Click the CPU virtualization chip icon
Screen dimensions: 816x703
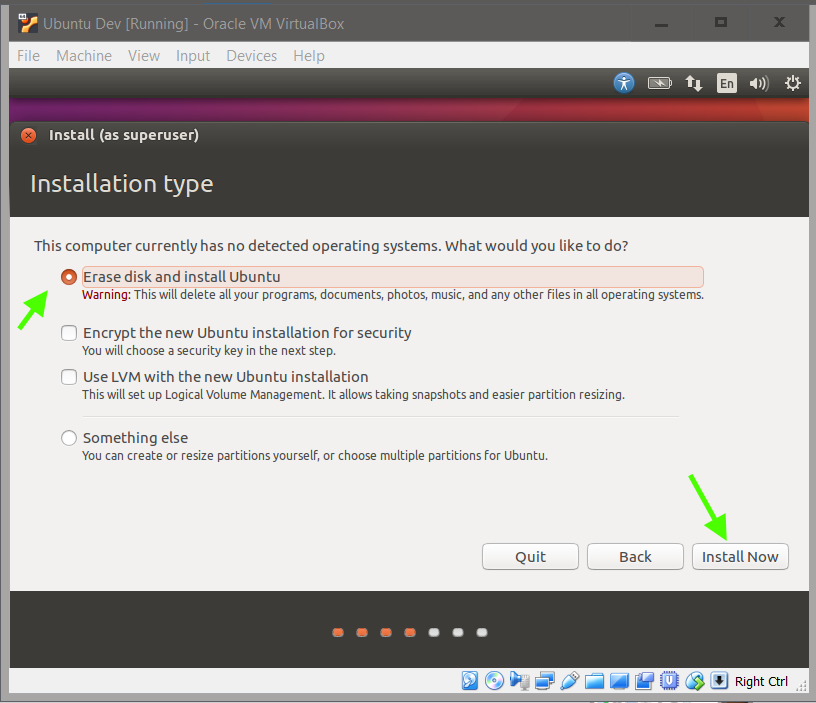pos(669,681)
